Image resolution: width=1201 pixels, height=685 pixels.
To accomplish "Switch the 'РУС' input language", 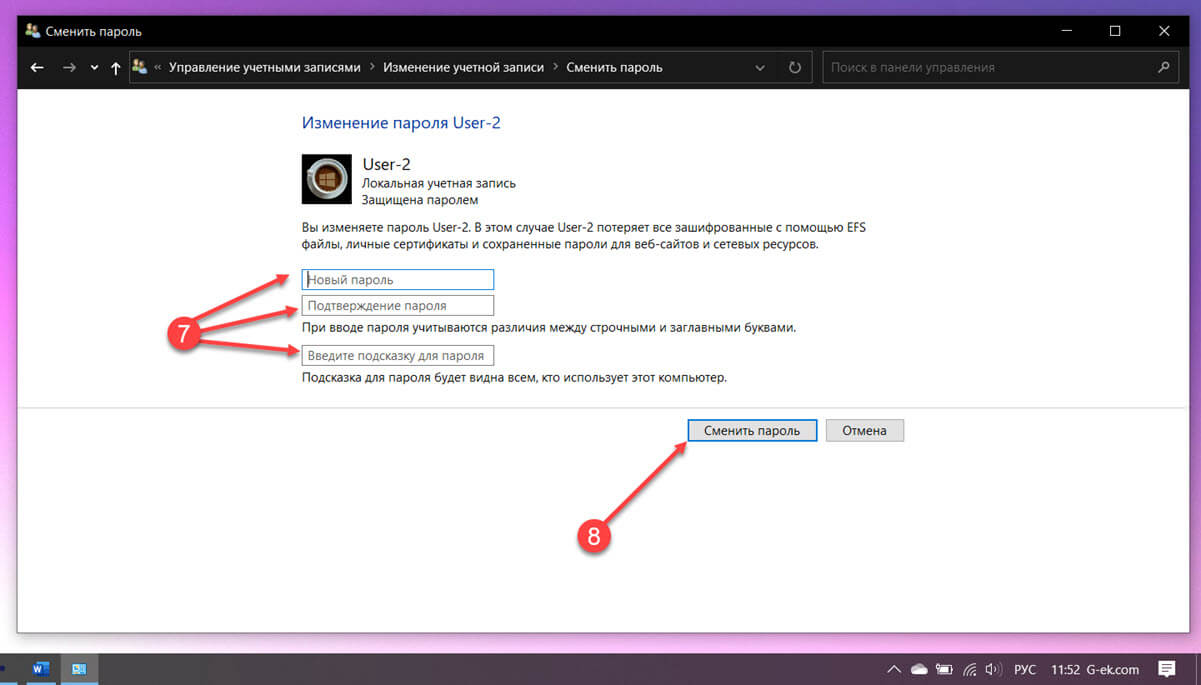I will (1025, 669).
